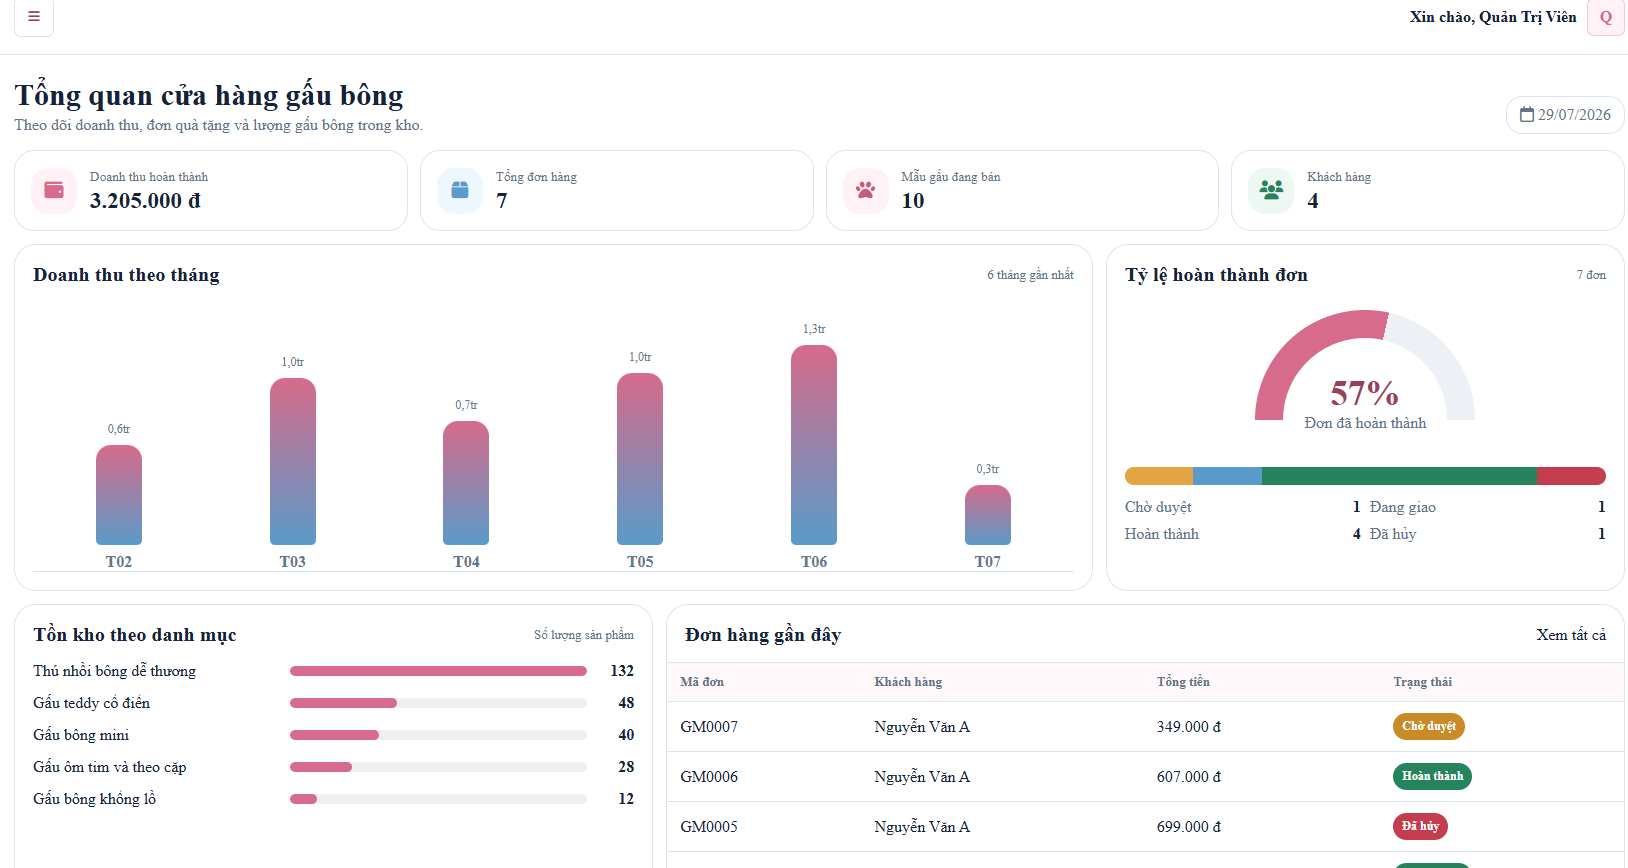
Task: Click the stock count 132
Action: pyautogui.click(x=622, y=671)
